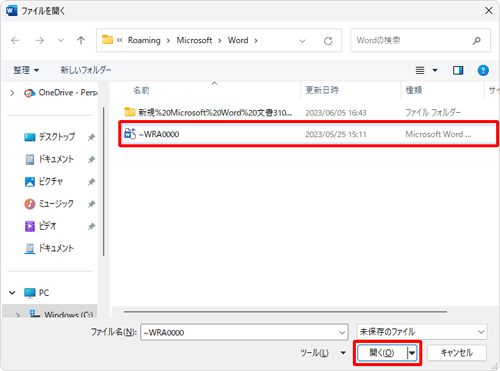500x371 pixels.
Task: Click the Microsoft Word type cell
Action: pos(438,134)
